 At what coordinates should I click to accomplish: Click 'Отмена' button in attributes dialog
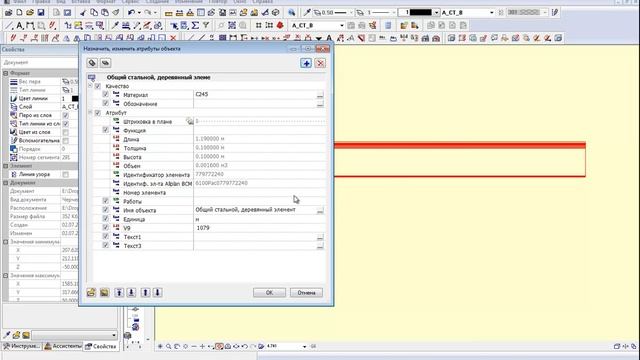click(x=306, y=293)
